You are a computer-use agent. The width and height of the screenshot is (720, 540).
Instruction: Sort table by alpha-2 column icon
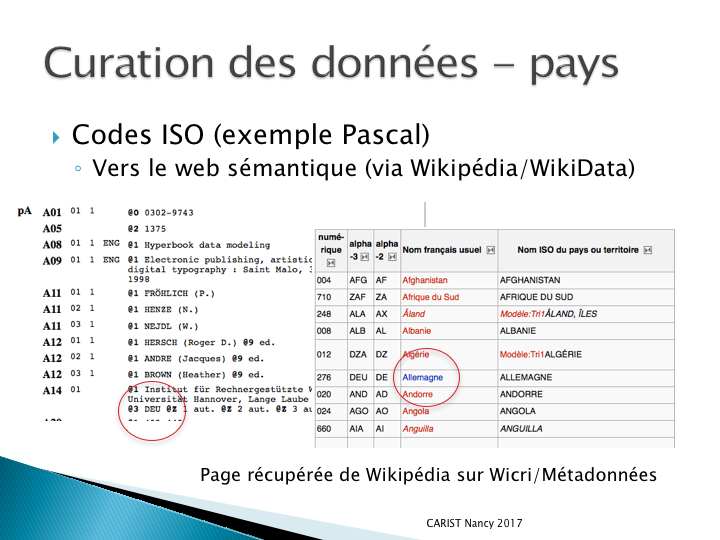click(x=392, y=257)
